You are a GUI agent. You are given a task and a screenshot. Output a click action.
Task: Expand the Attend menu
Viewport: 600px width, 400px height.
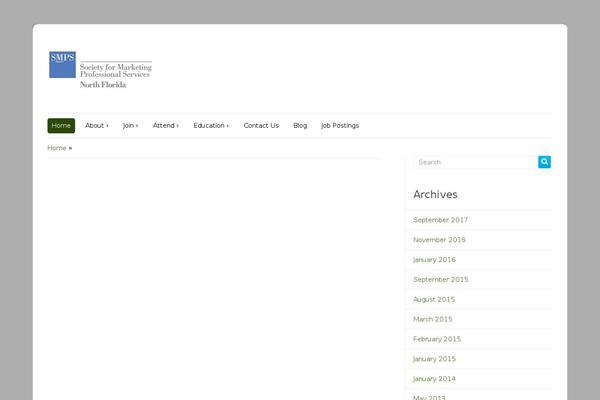tap(166, 126)
